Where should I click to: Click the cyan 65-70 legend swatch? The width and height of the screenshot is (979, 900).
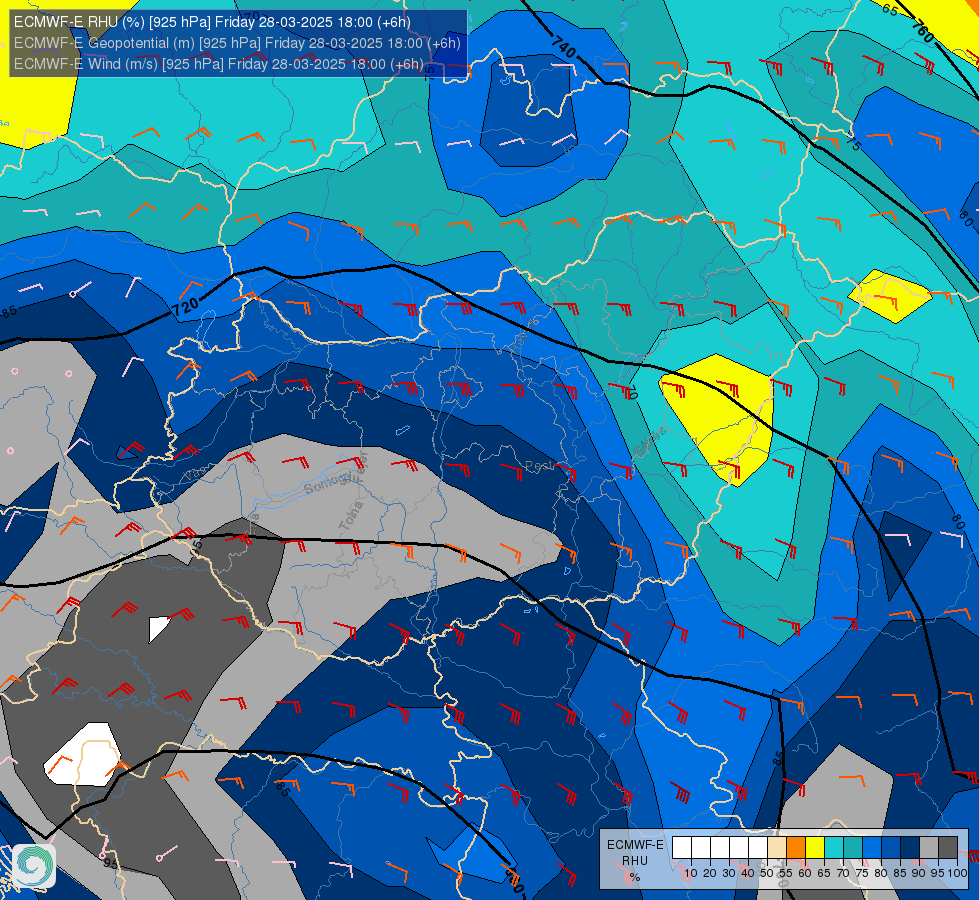pos(834,848)
